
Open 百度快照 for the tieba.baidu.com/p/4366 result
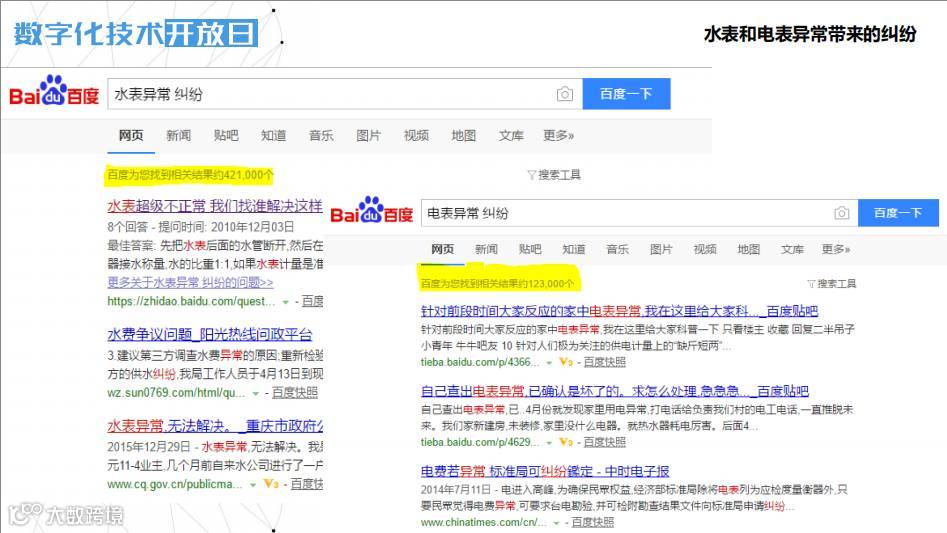pos(605,362)
